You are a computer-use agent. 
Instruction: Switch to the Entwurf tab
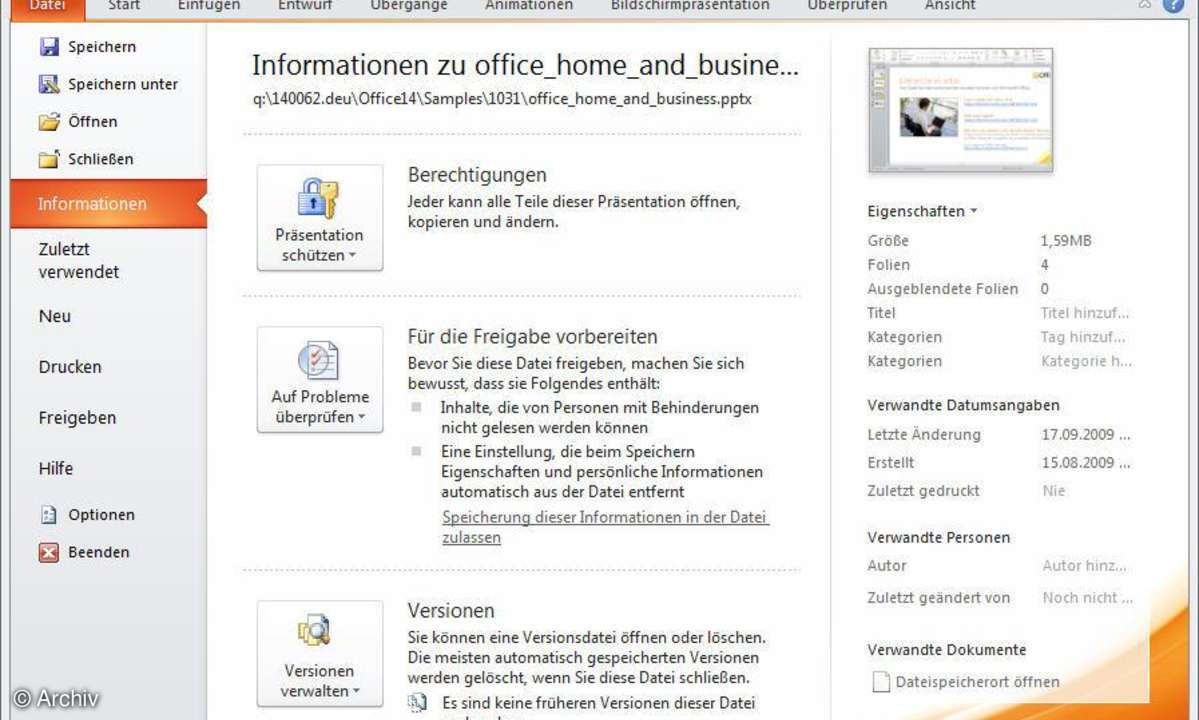(305, 6)
